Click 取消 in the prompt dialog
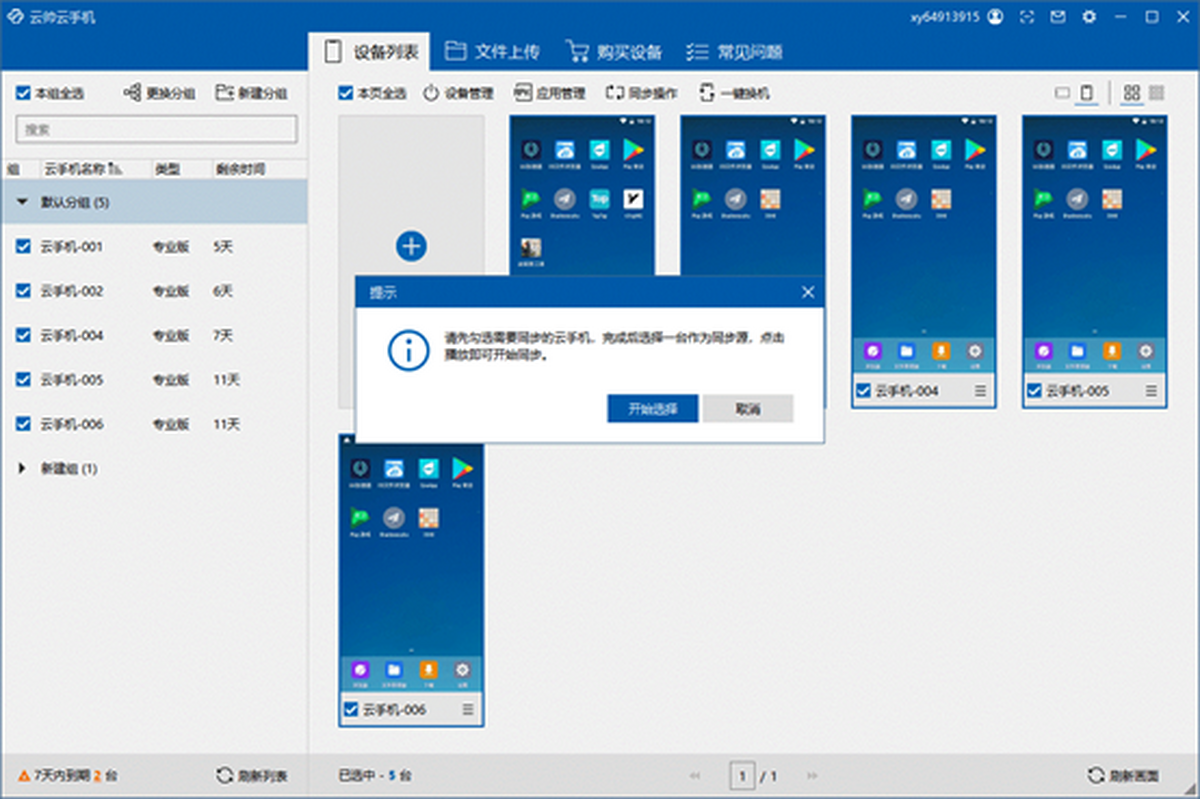 748,408
